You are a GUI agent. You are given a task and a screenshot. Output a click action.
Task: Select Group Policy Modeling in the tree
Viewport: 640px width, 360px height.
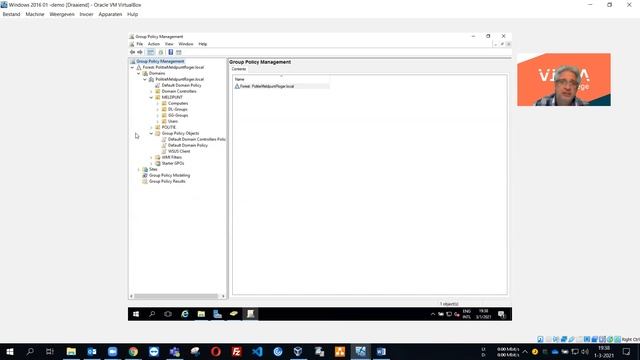[x=169, y=175]
